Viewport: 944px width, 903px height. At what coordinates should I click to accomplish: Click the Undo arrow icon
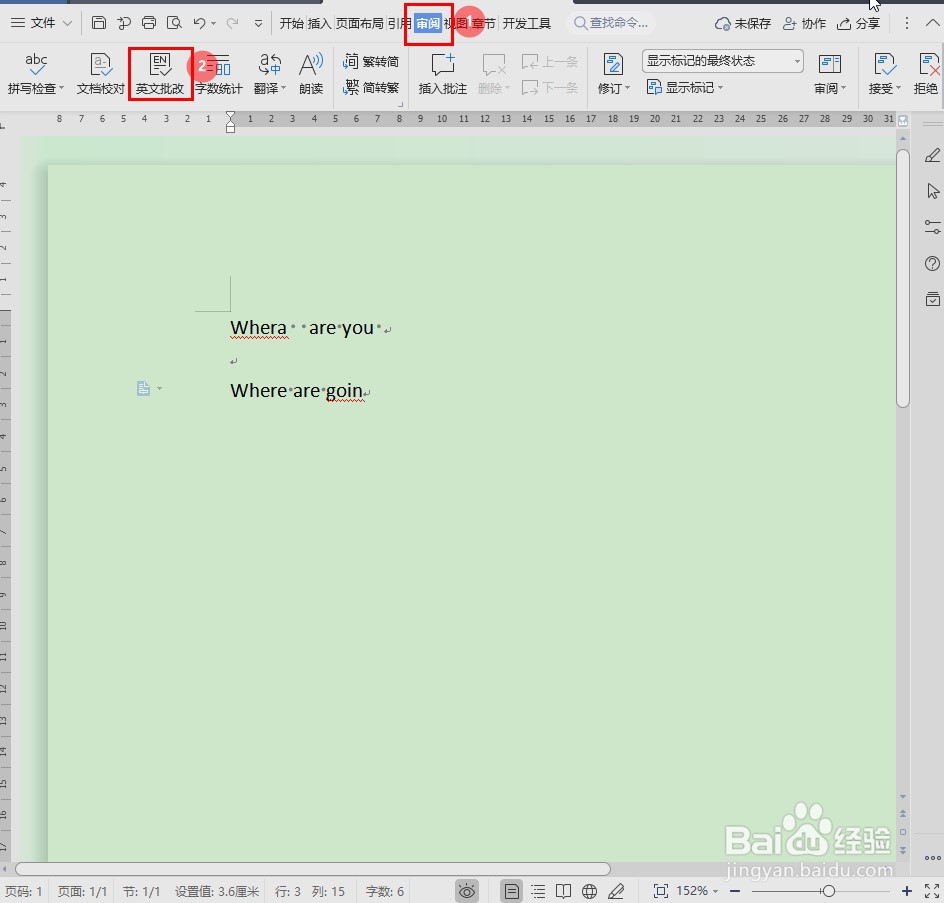(199, 23)
